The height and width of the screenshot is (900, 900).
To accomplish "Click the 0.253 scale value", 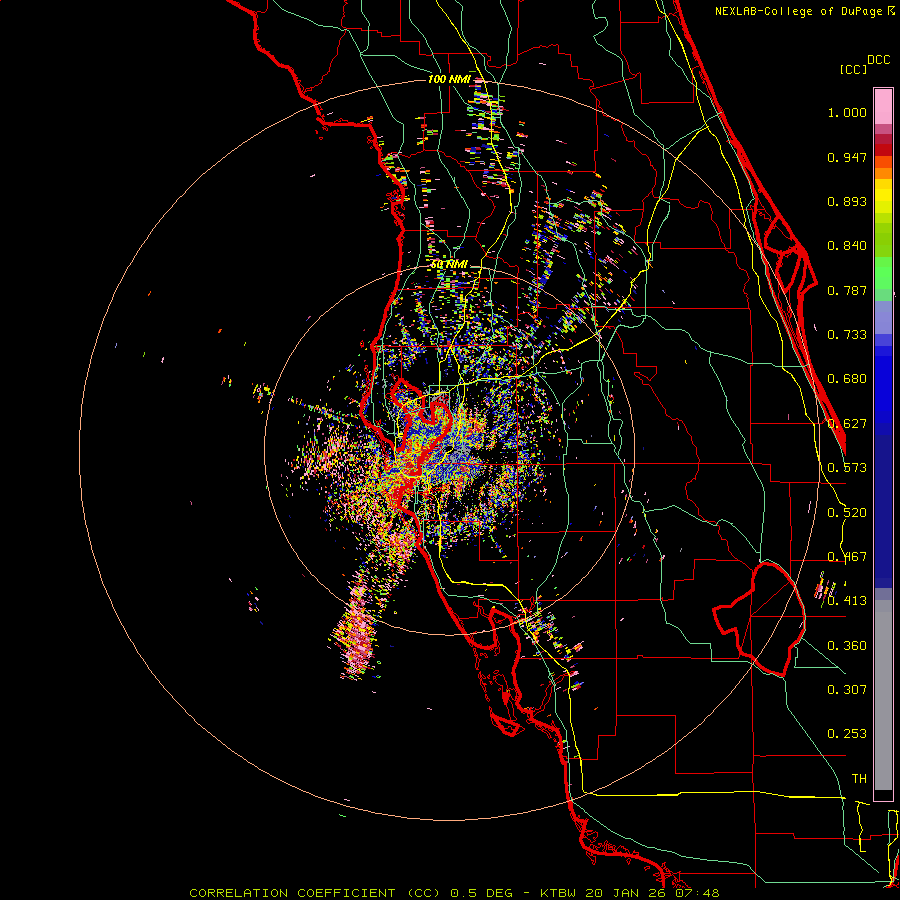I will [847, 734].
